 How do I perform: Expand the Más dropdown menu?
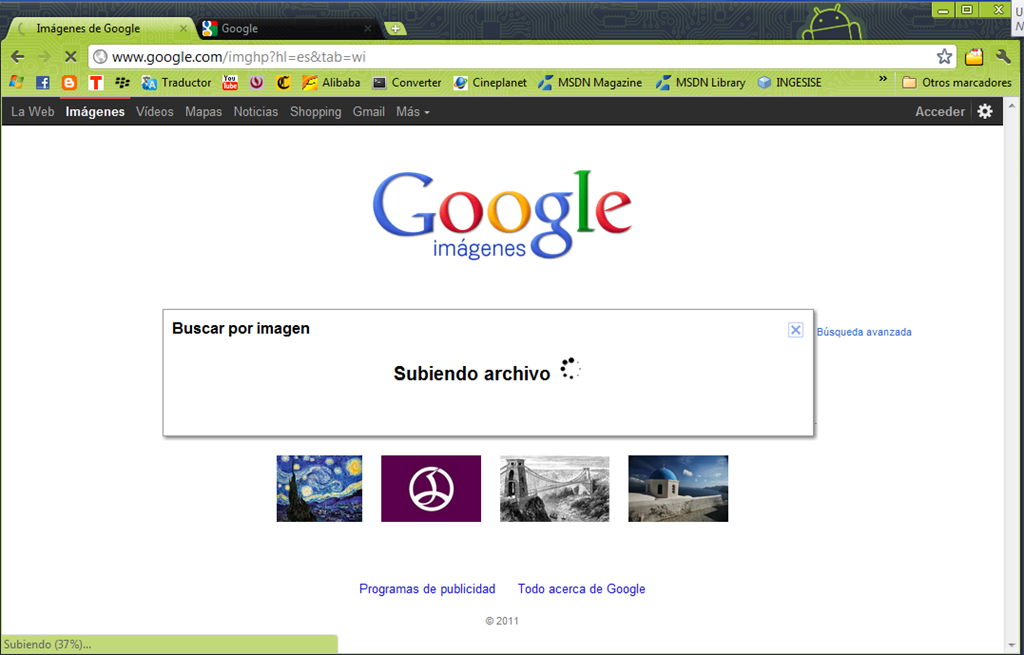pos(413,112)
